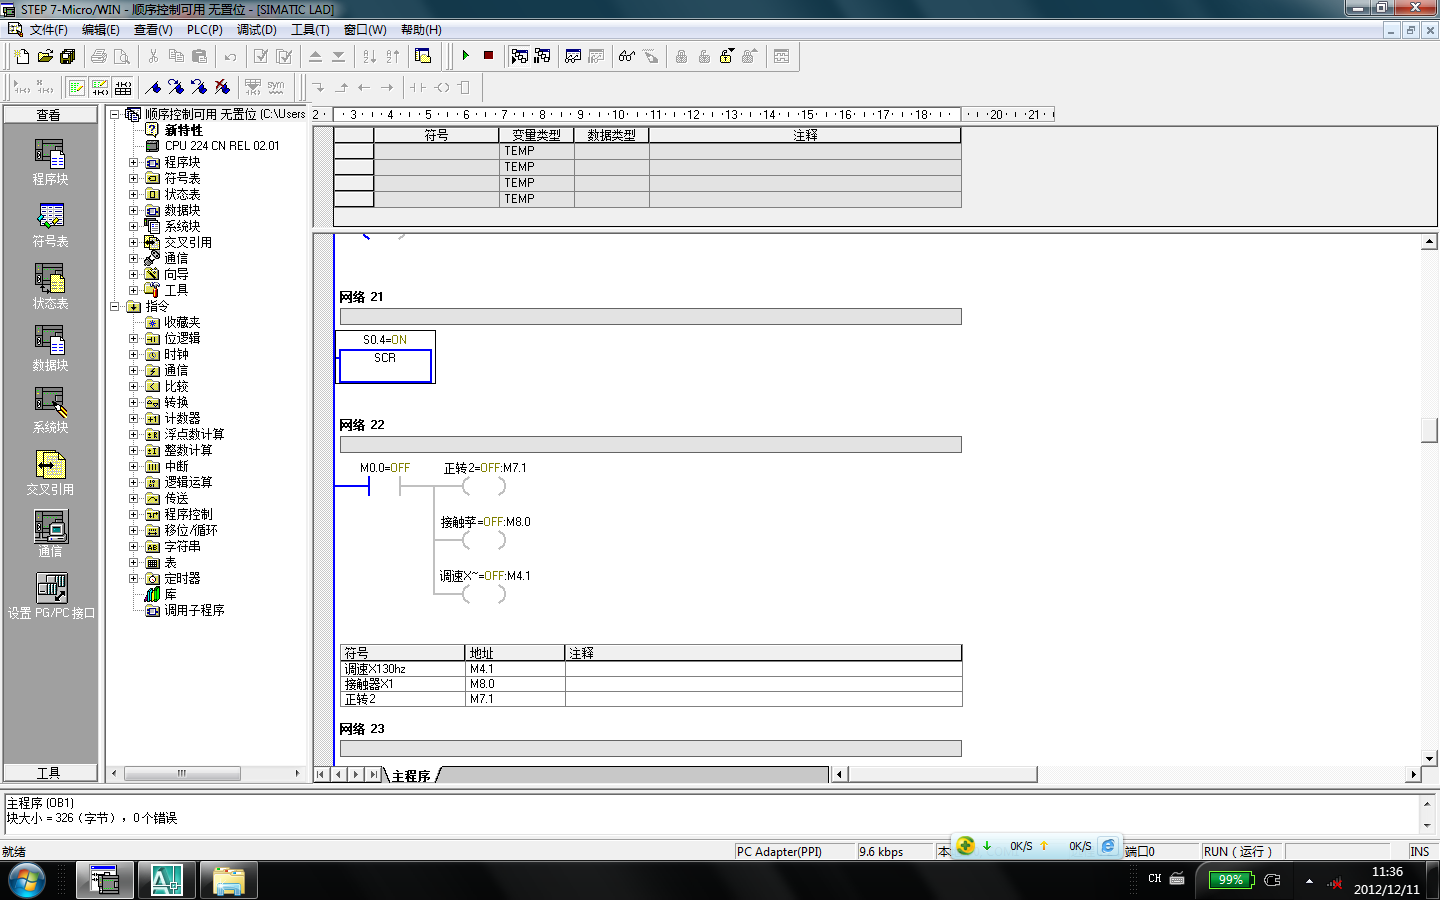Expand the 程序控制 instruction folder
The width and height of the screenshot is (1440, 900).
coord(133,514)
